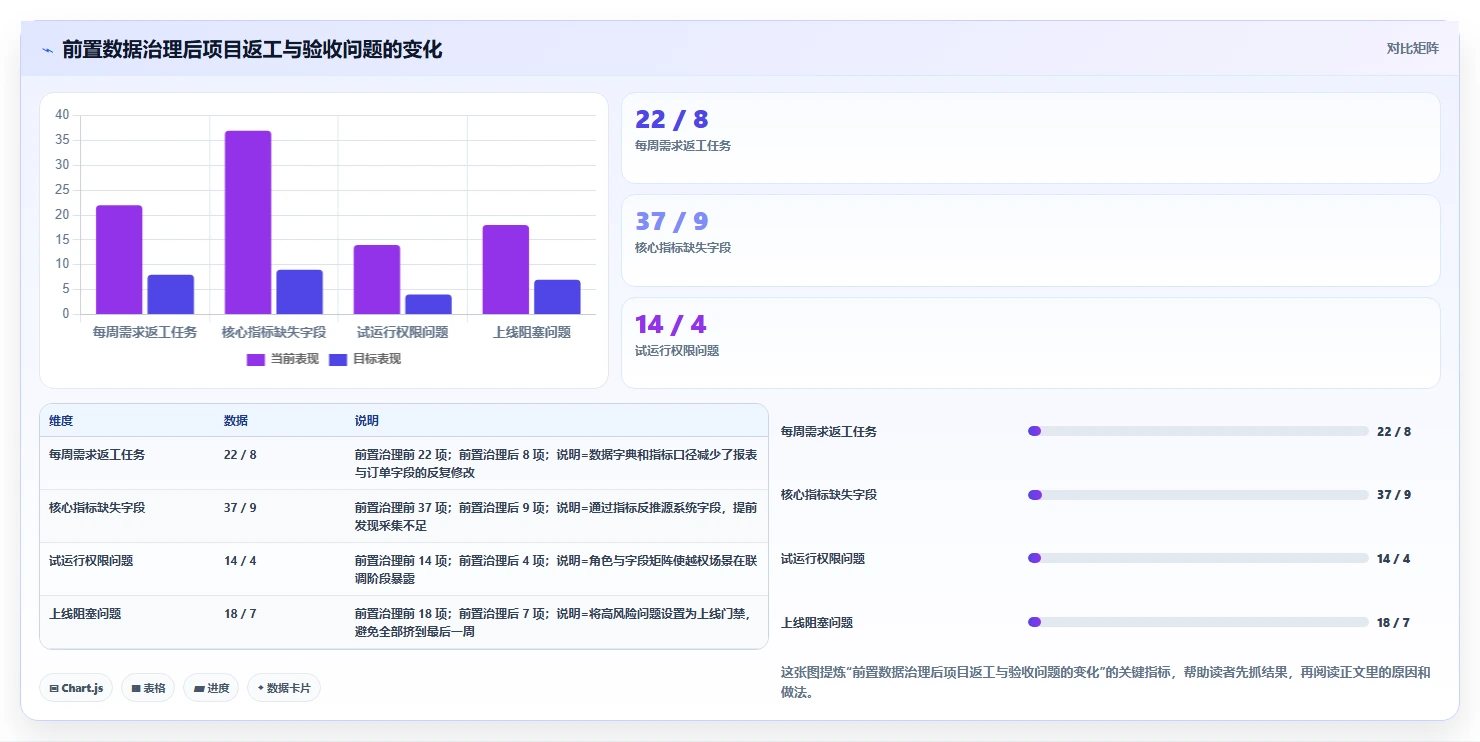Click the 试运行权限问题 label under 14 / 4
This screenshot has height=742, width=1480.
[677, 351]
